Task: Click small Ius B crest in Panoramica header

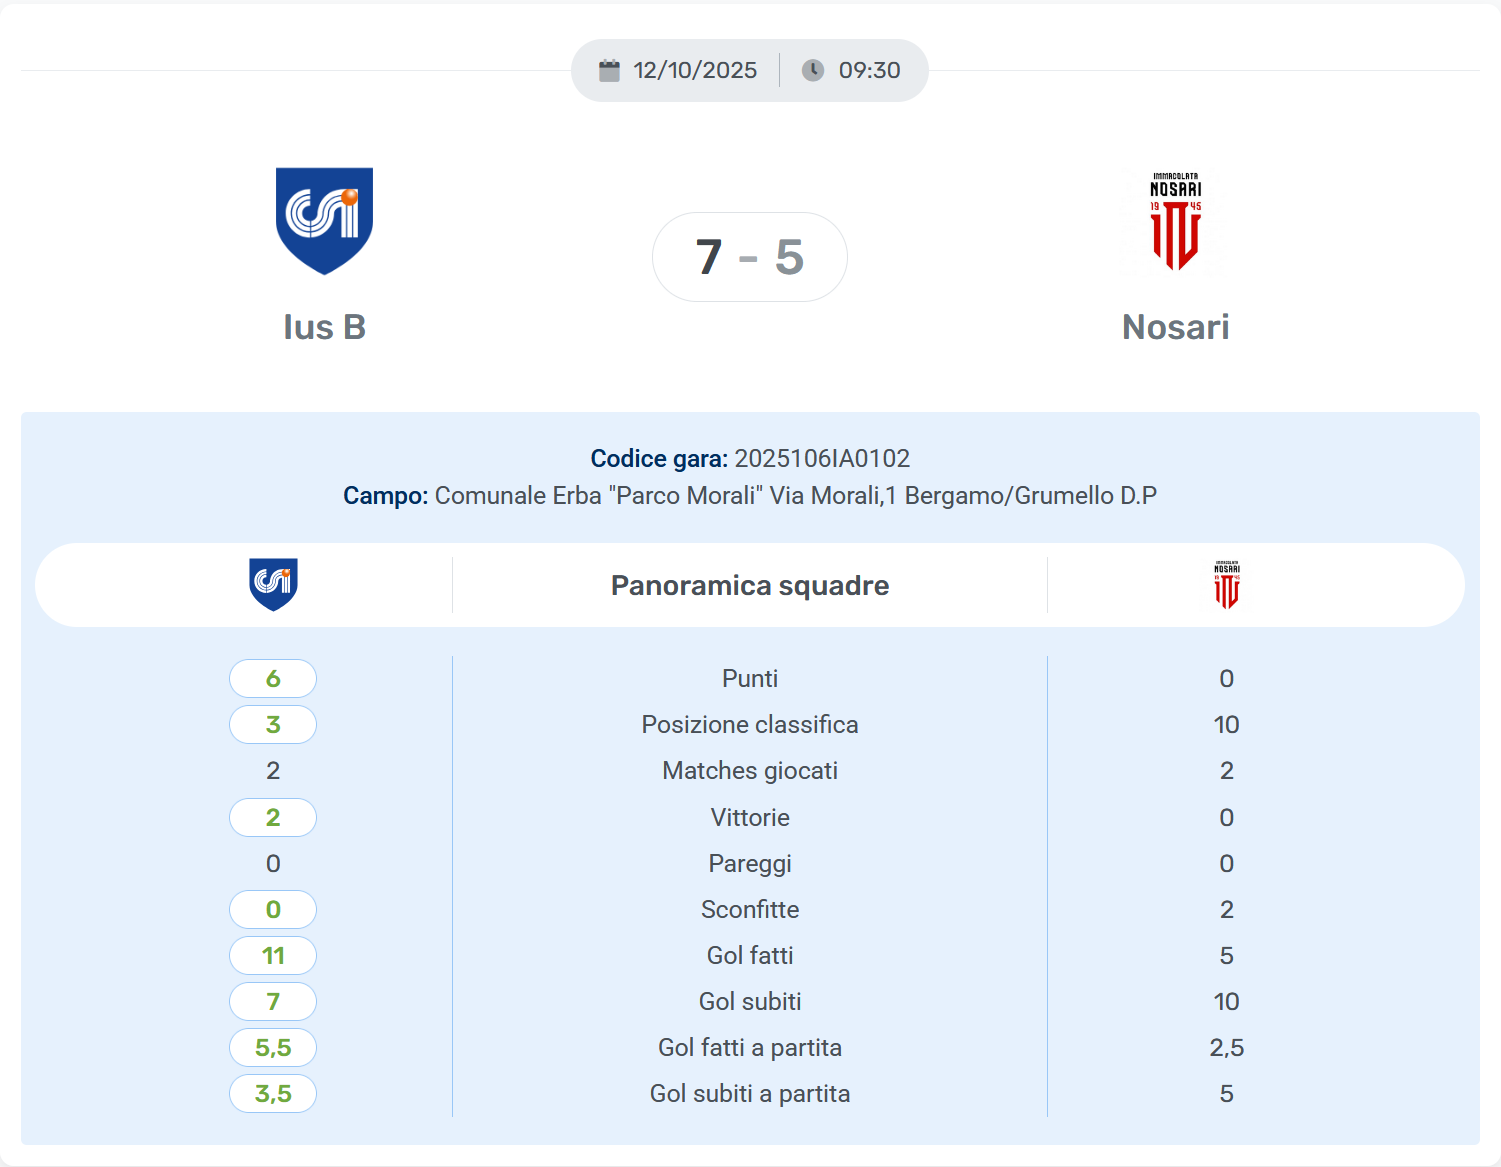Action: 273,584
